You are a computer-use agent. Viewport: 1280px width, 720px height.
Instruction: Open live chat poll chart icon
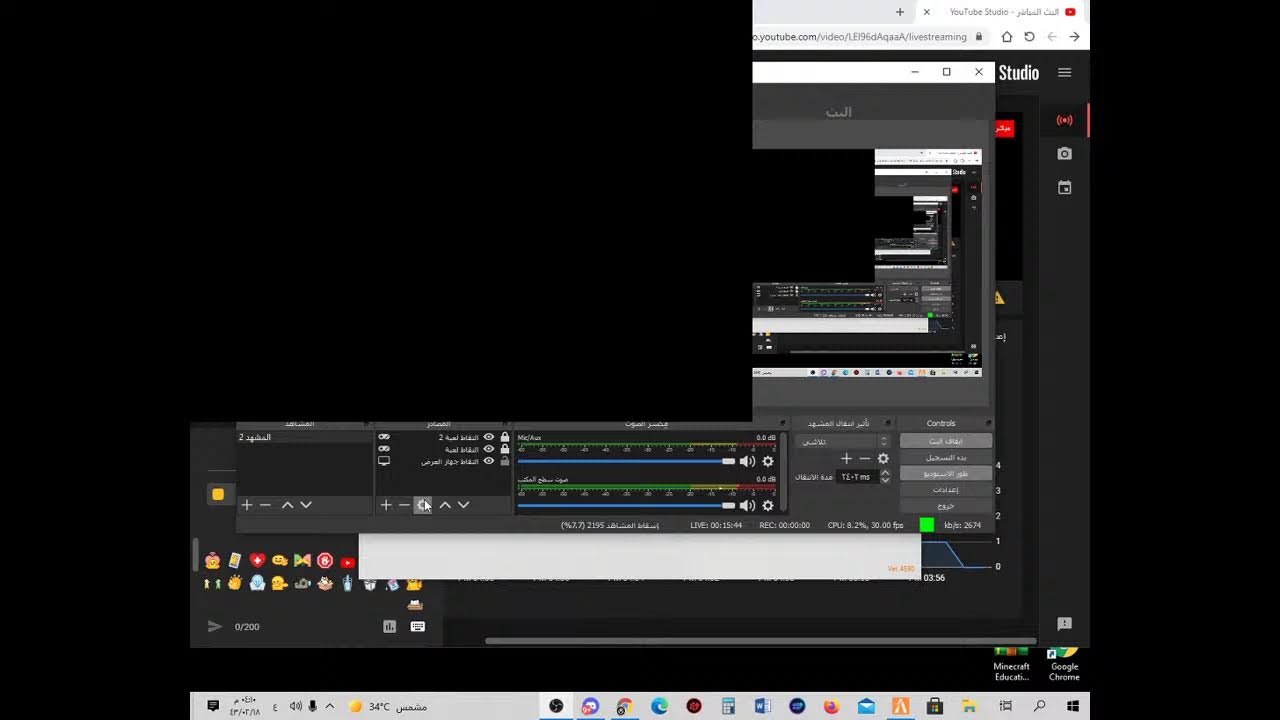[390, 626]
